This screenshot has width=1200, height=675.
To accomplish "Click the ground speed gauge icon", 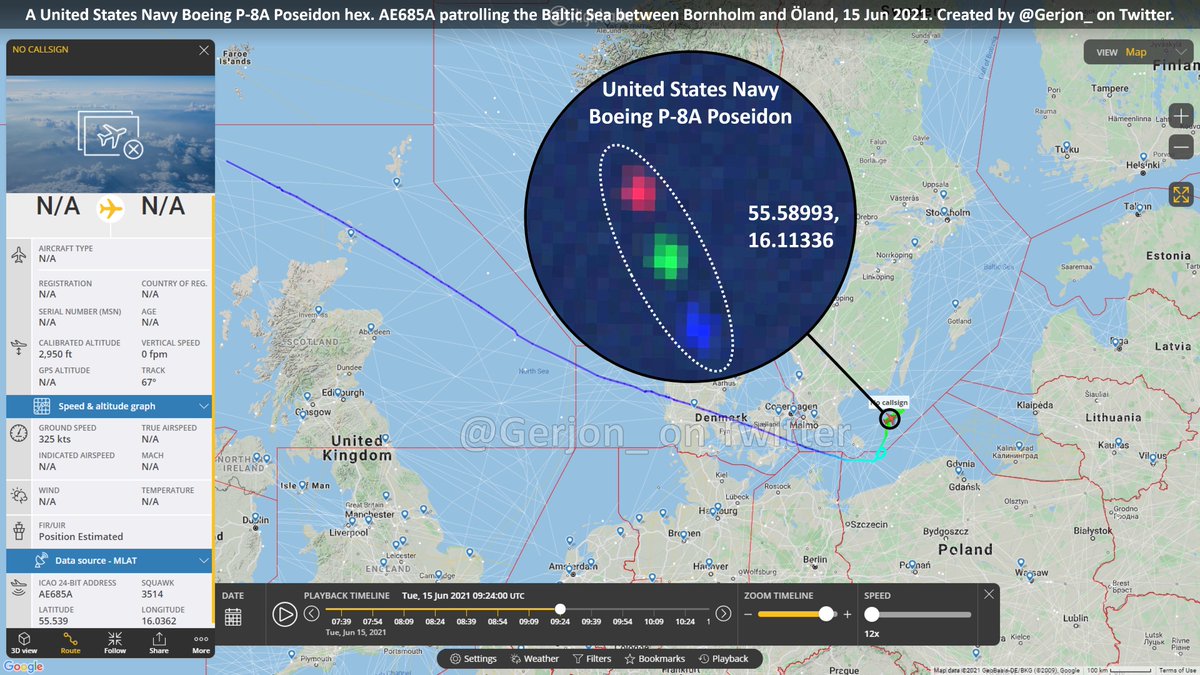I will [x=19, y=433].
